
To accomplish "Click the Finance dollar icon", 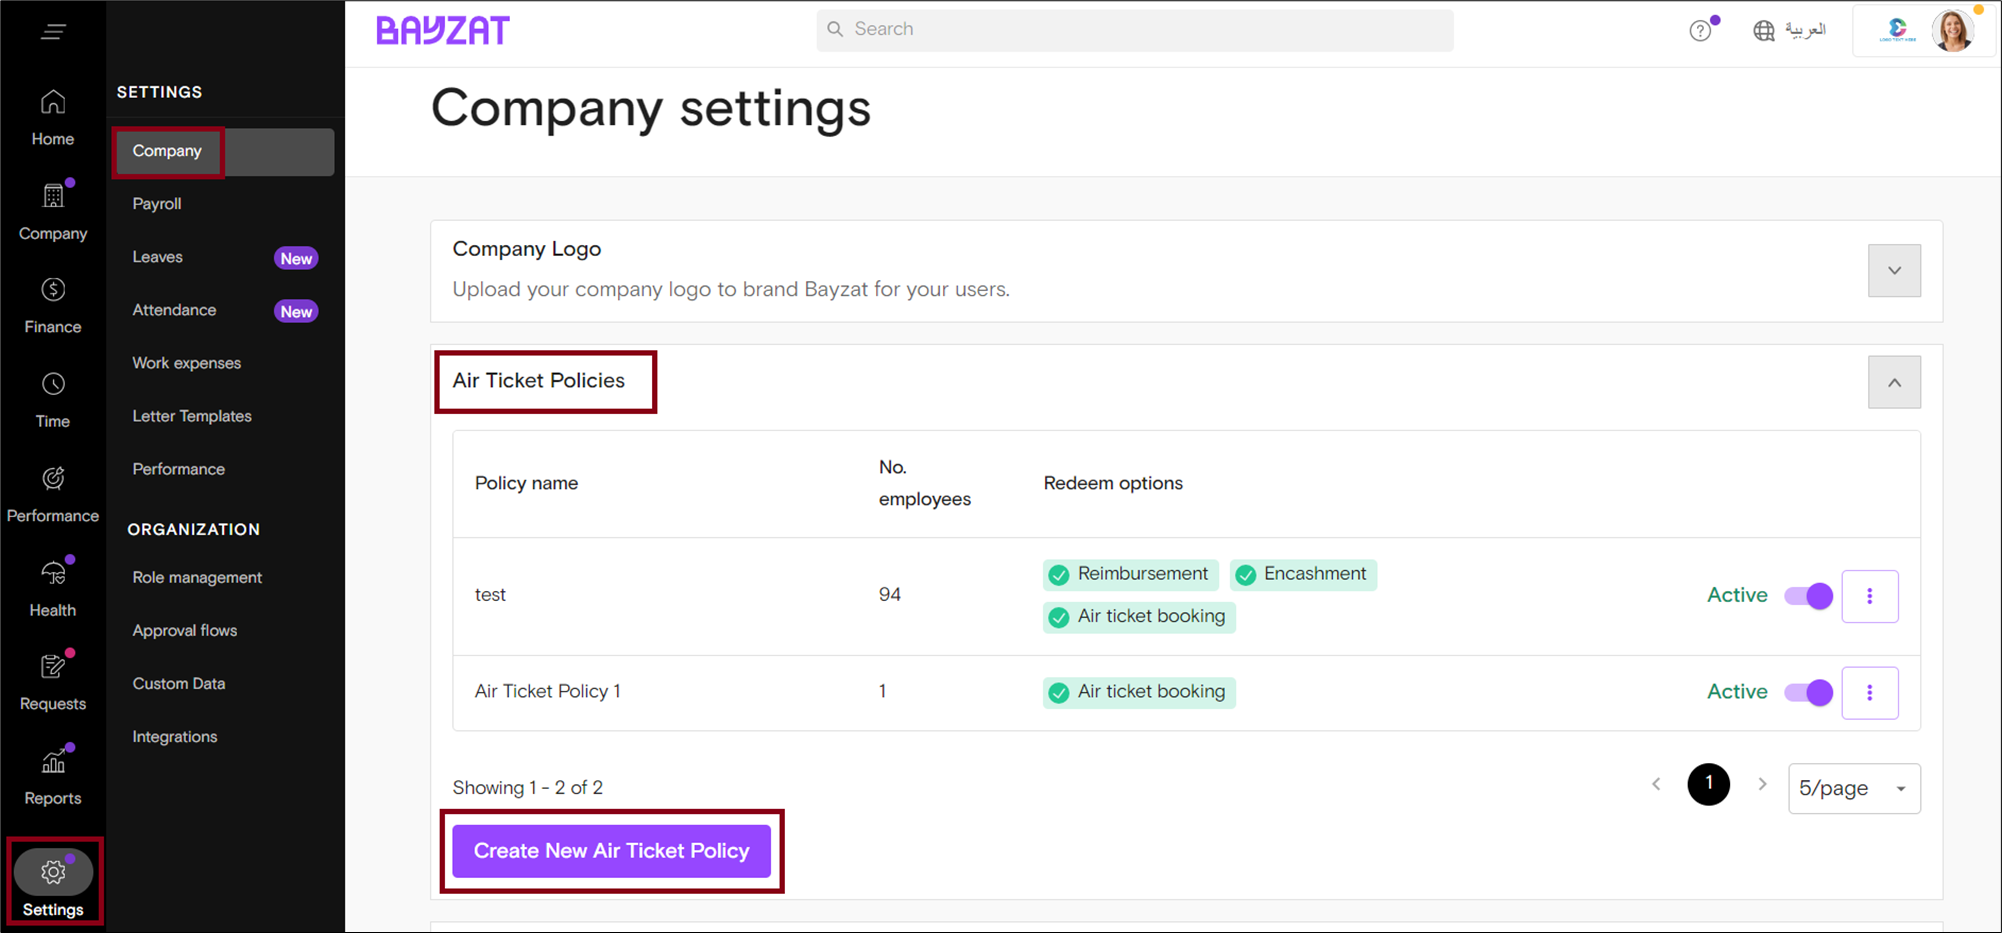I will [x=53, y=290].
